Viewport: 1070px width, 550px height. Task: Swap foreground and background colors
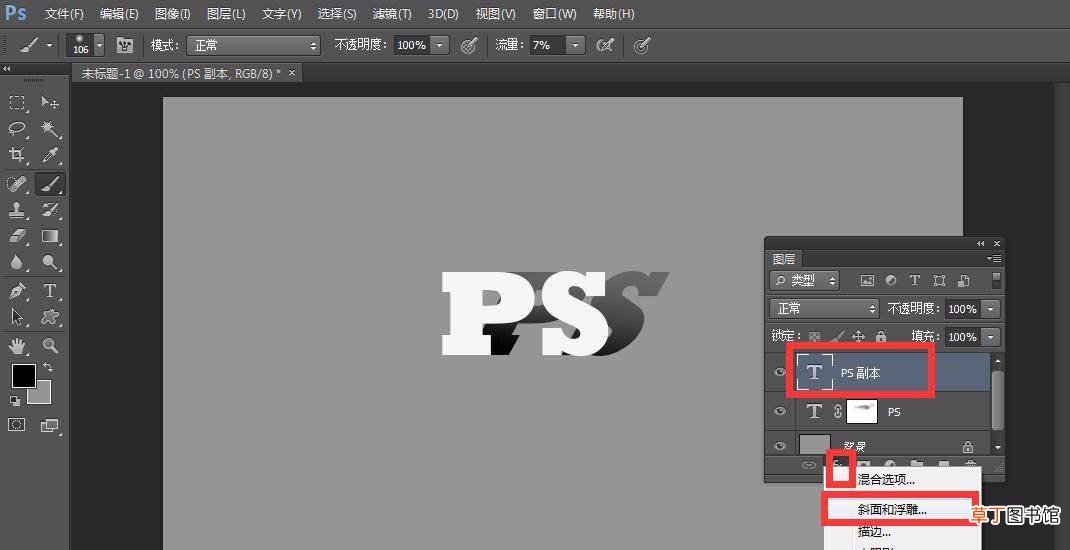coord(48,367)
